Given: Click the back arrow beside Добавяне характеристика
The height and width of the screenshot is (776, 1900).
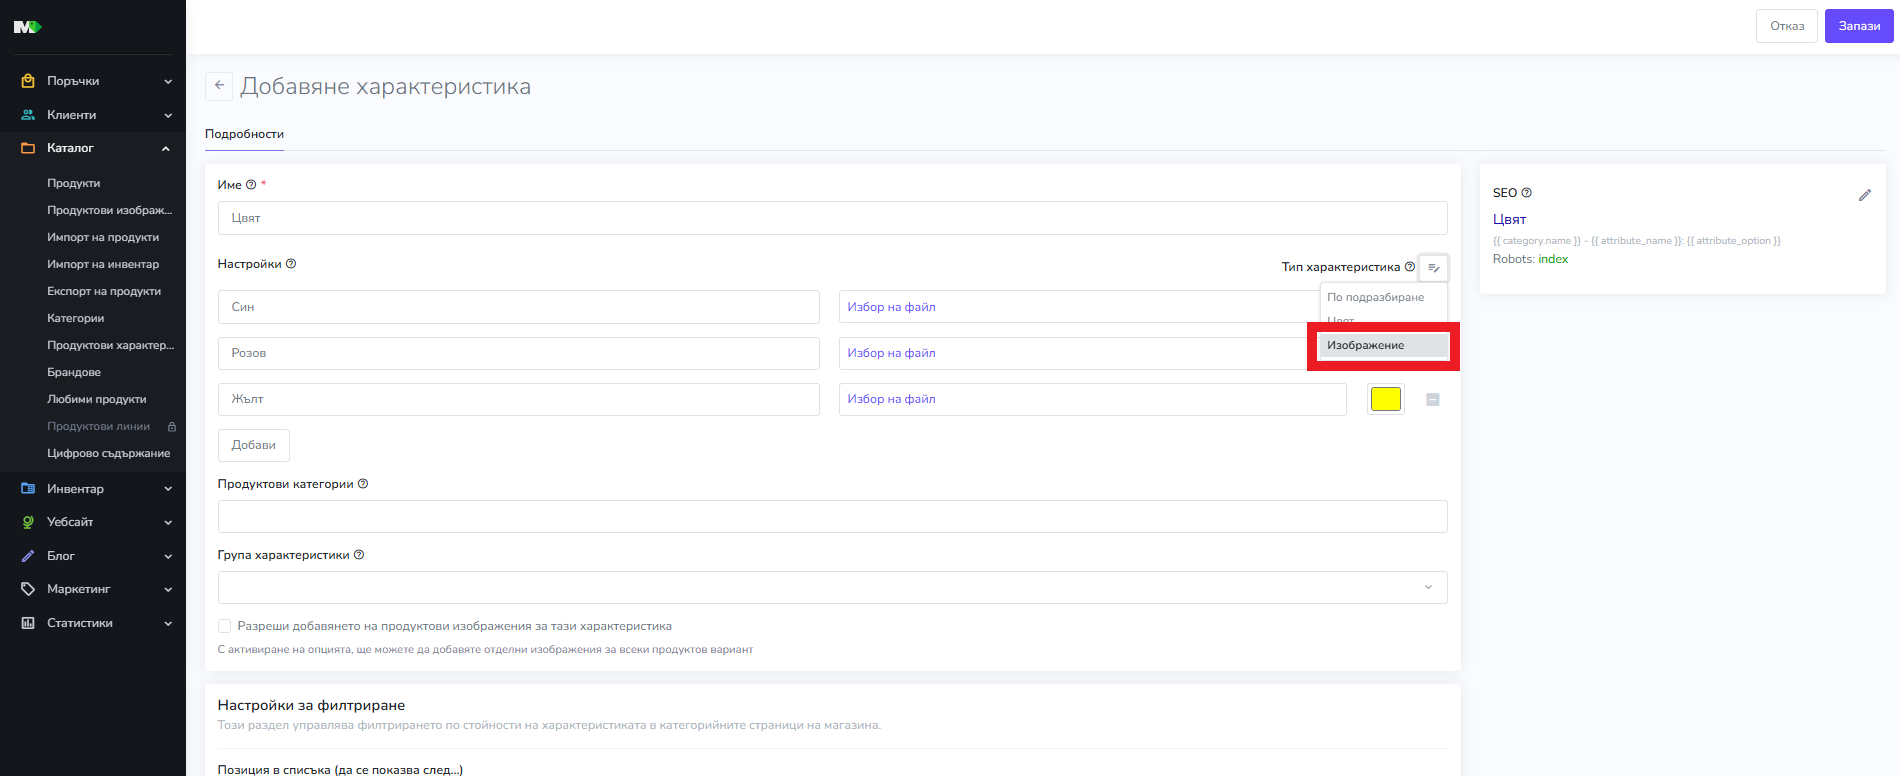Looking at the screenshot, I should pos(219,86).
